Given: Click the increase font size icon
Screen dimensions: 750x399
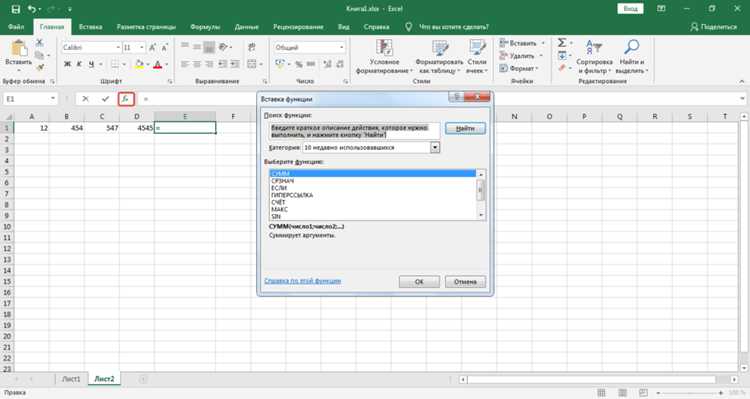Looking at the screenshot, I should [152, 47].
